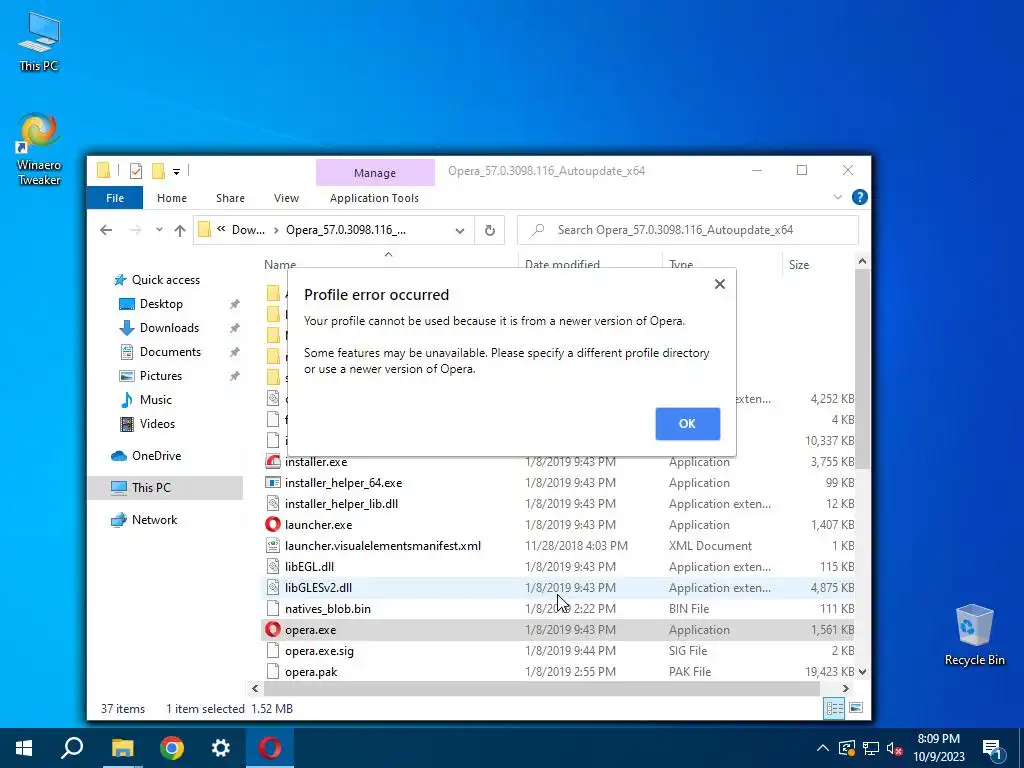Open Desktop in the navigation pane
This screenshot has height=768, width=1024.
click(x=161, y=304)
